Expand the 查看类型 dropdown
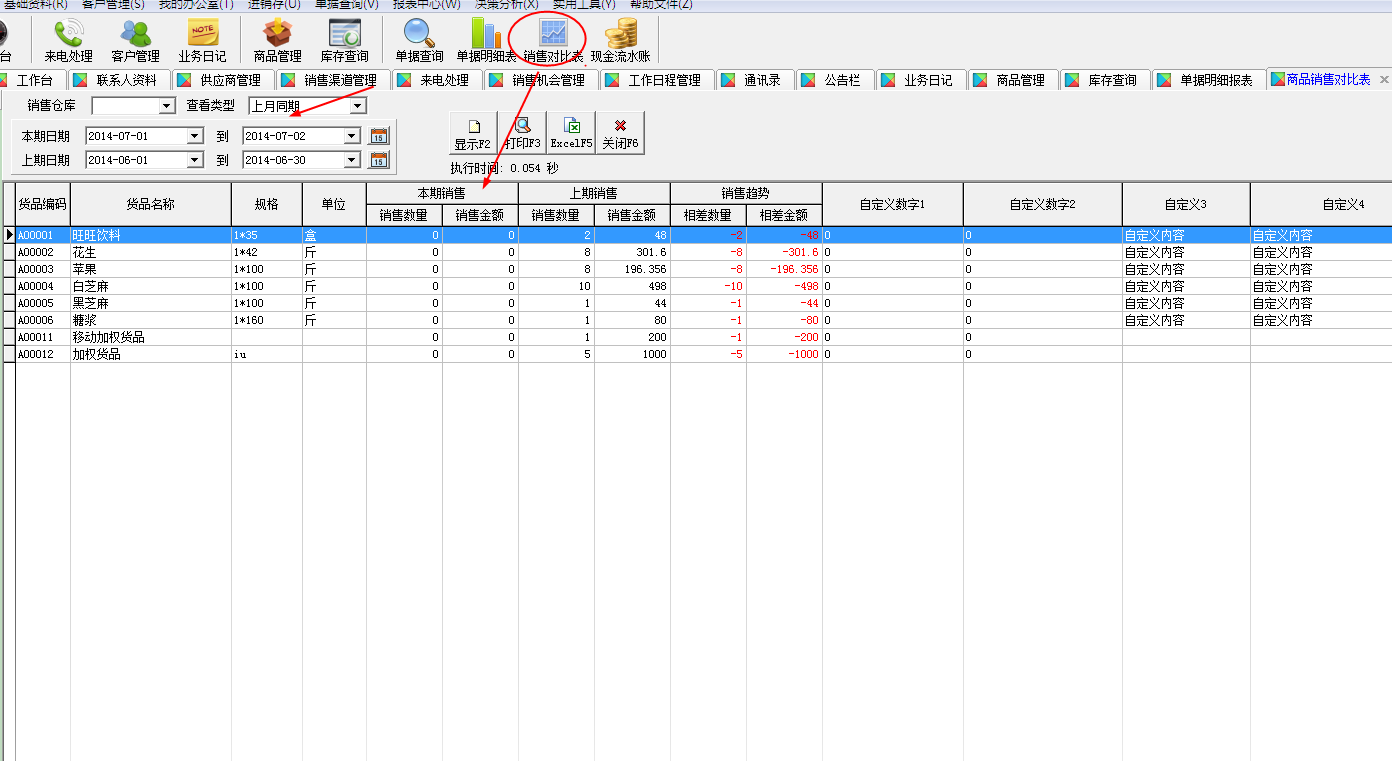The height and width of the screenshot is (761, 1392). [x=357, y=106]
